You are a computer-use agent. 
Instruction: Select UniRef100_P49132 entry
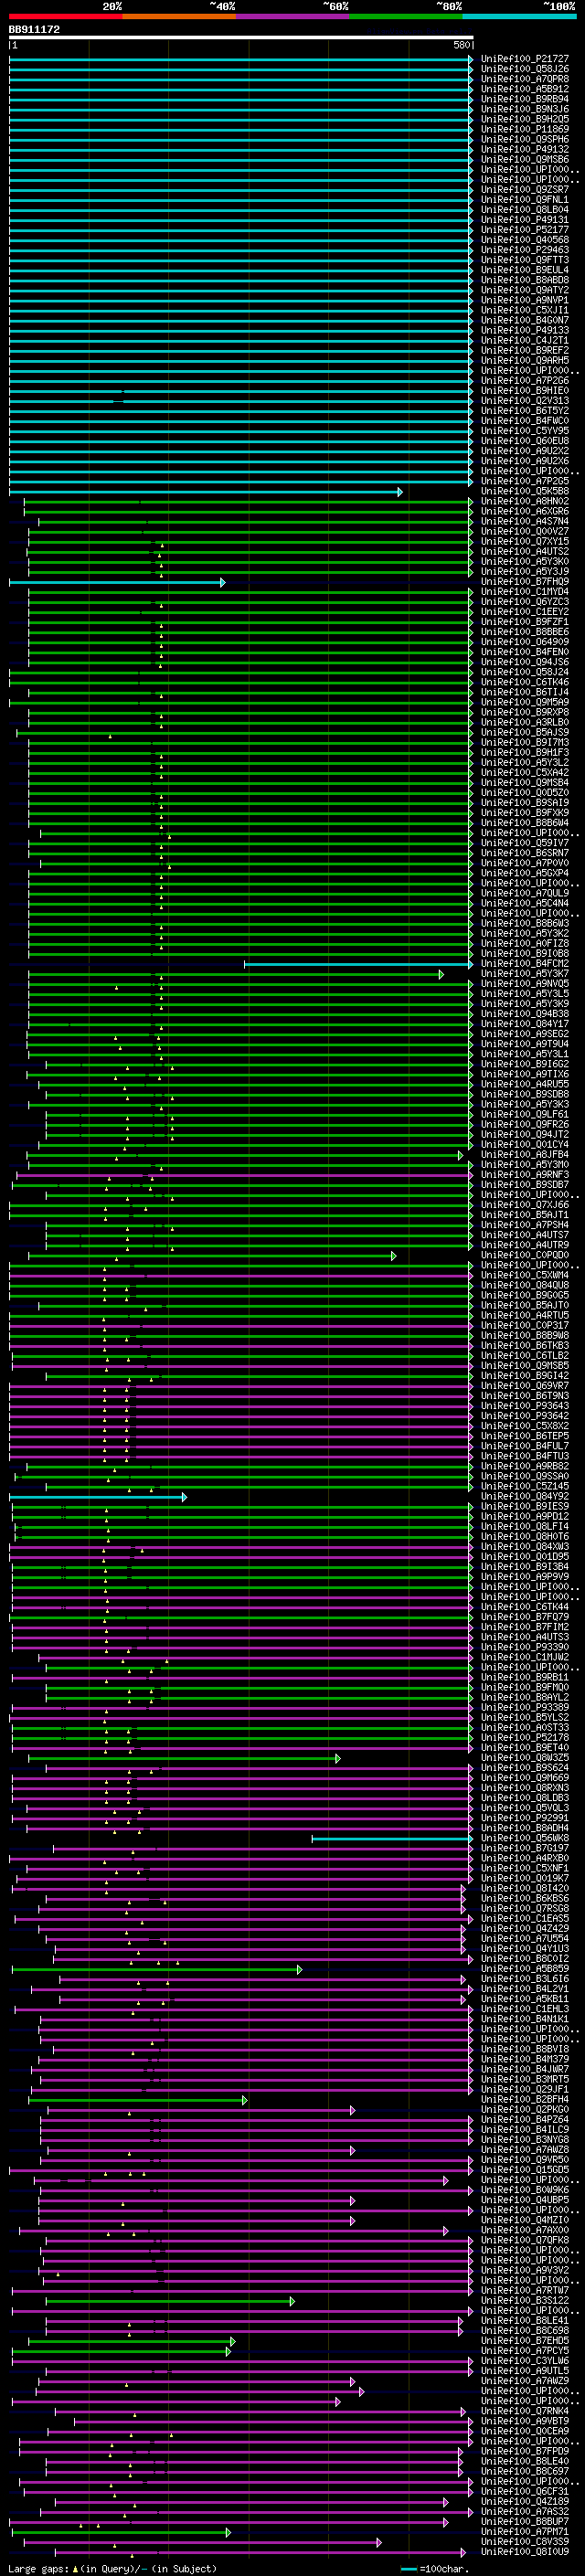524,149
